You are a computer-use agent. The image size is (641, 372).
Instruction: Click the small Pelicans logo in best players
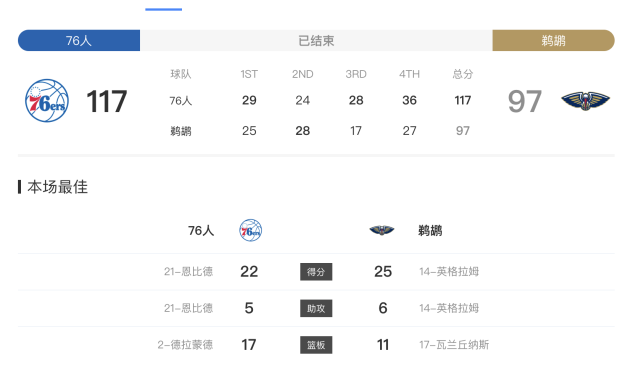382,230
